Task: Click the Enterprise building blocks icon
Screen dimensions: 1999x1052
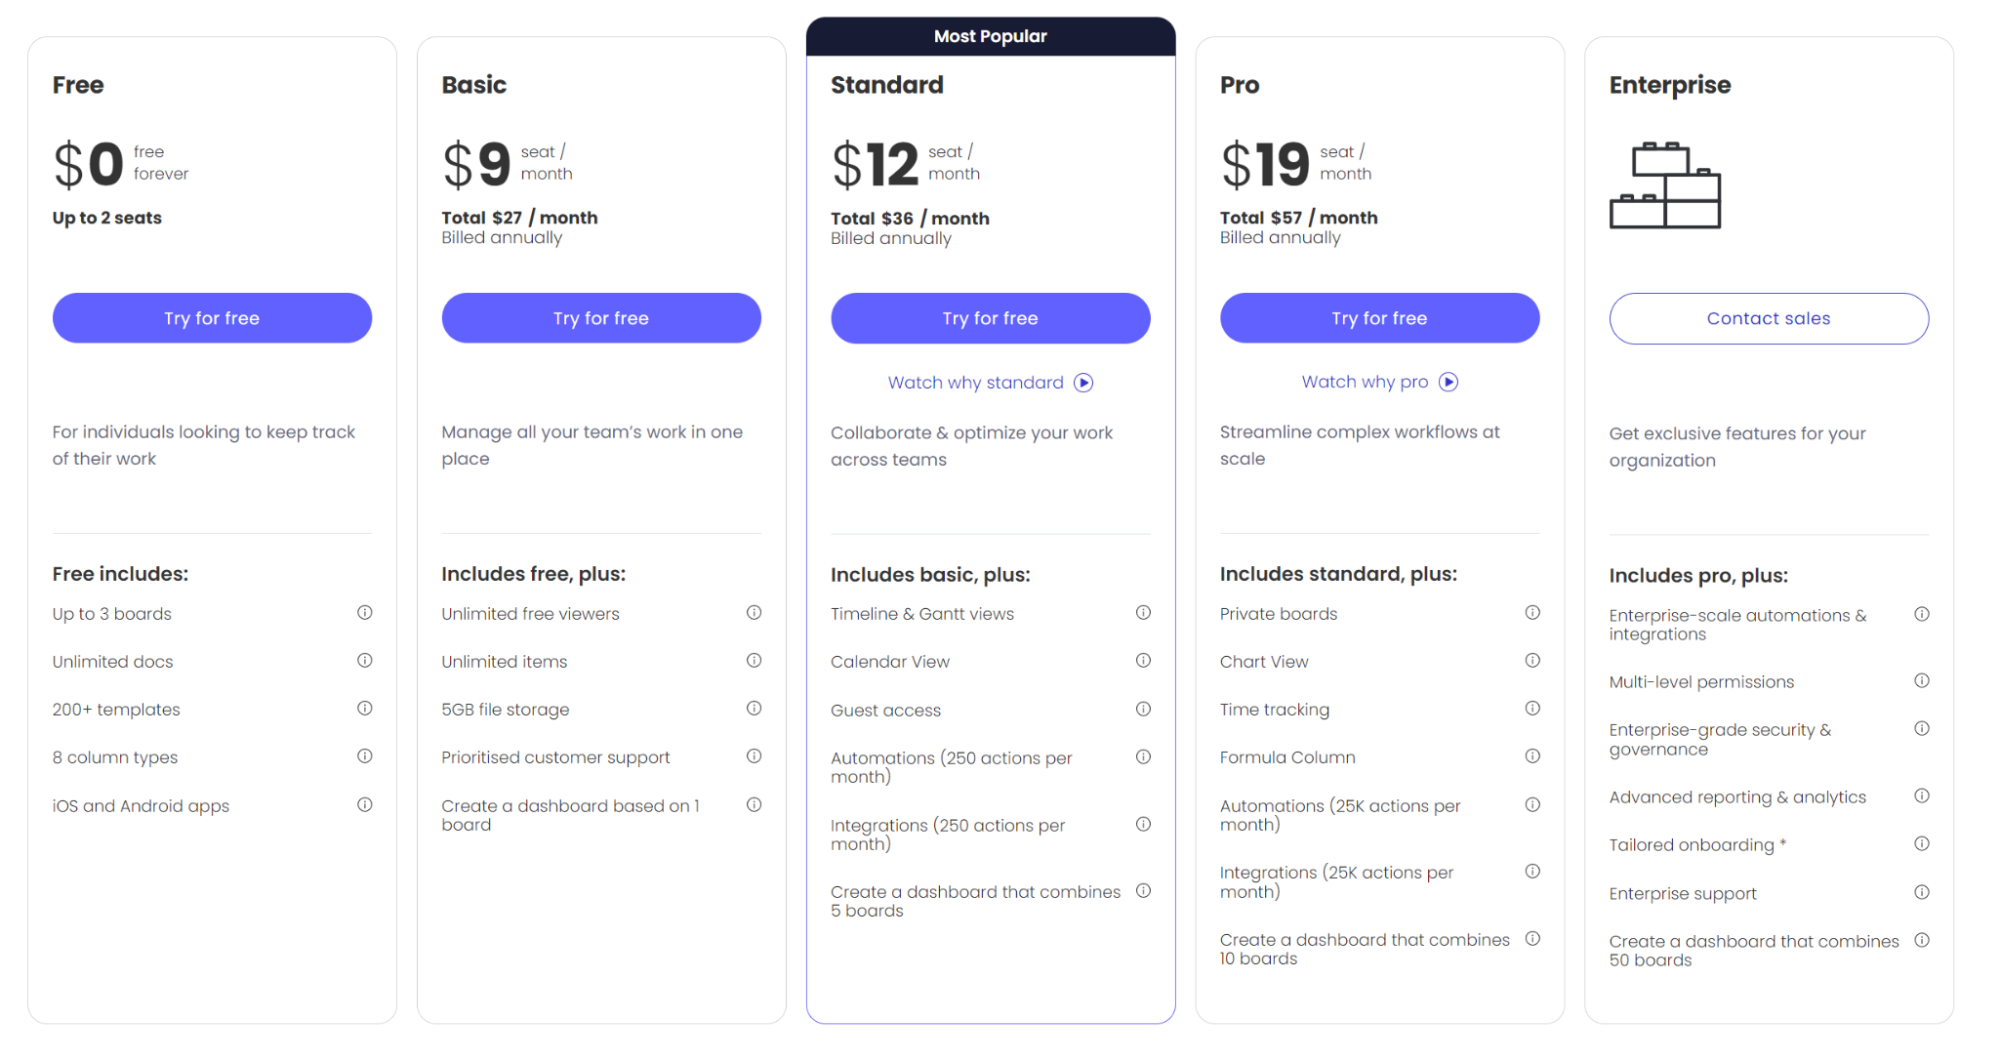Action: [1665, 186]
